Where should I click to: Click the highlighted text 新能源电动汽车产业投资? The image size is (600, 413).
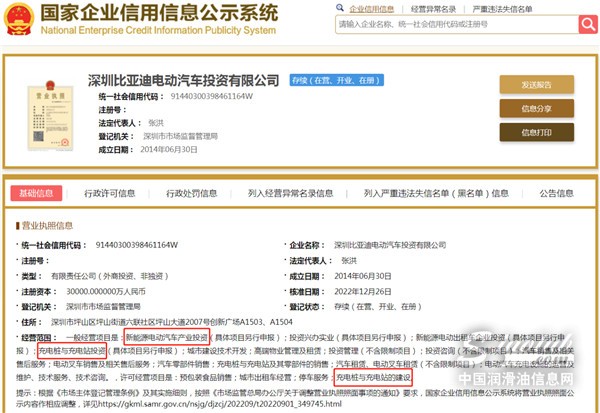[x=167, y=338]
